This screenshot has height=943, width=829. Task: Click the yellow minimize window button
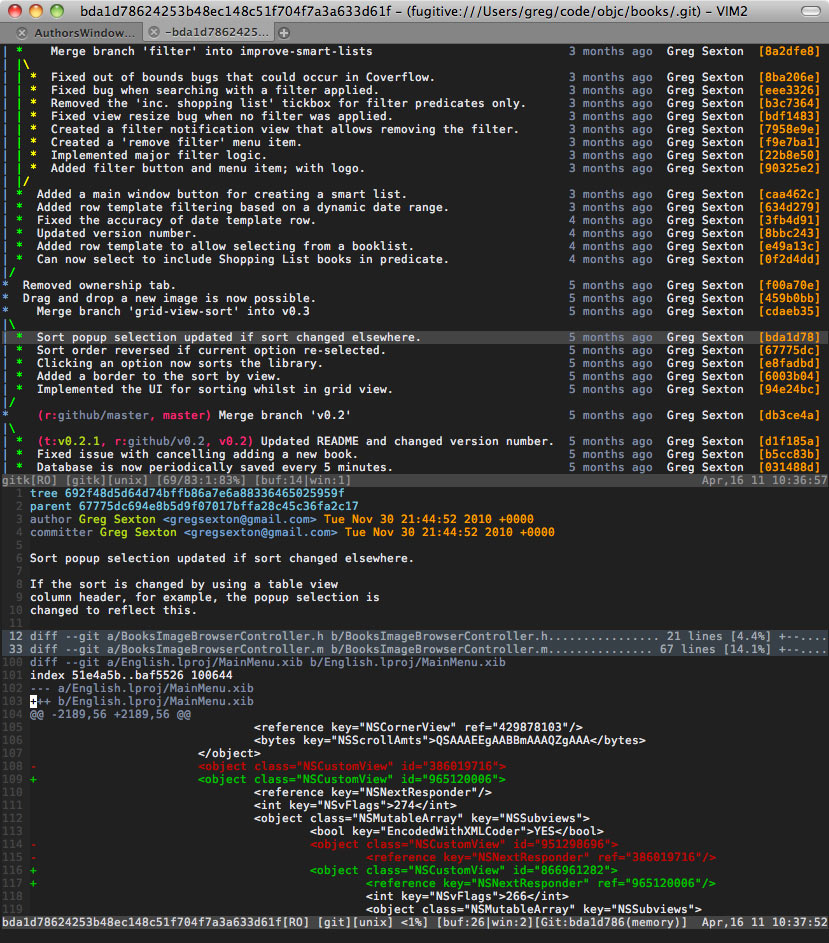36,11
